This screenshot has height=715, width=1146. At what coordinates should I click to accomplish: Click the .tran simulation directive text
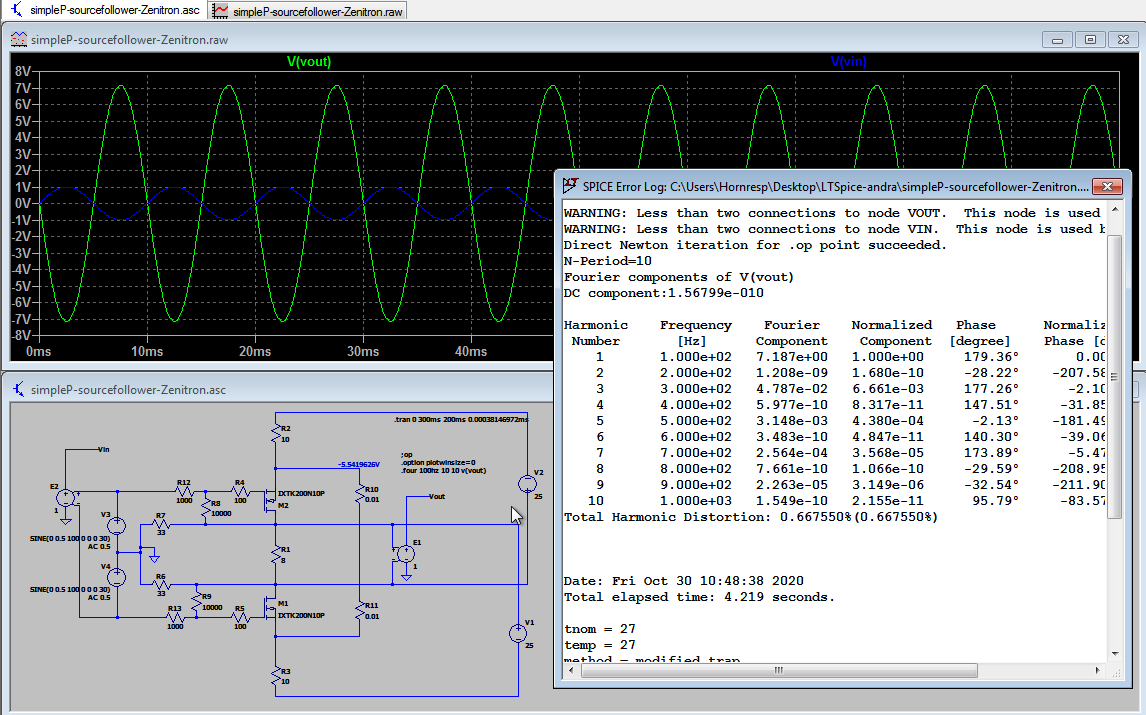(460, 420)
